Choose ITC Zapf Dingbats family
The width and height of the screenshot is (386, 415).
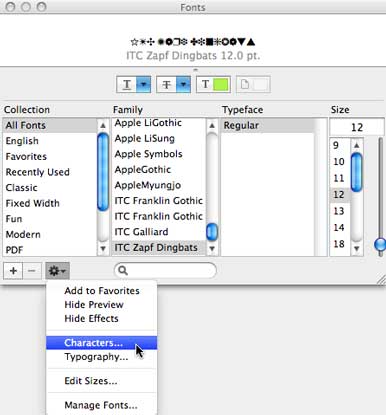tap(159, 248)
